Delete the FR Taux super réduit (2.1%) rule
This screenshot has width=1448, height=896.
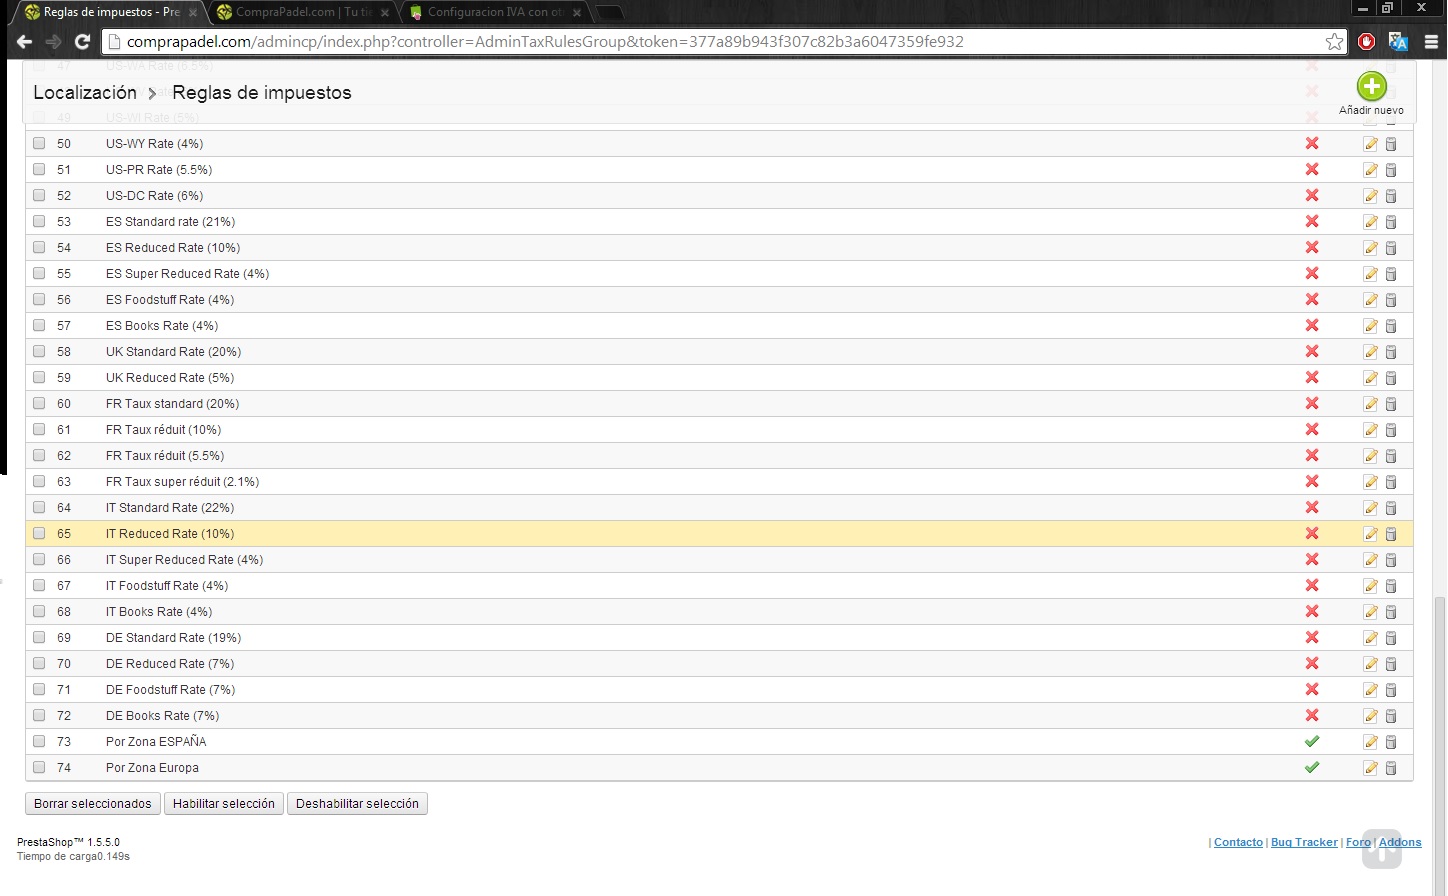[1391, 482]
